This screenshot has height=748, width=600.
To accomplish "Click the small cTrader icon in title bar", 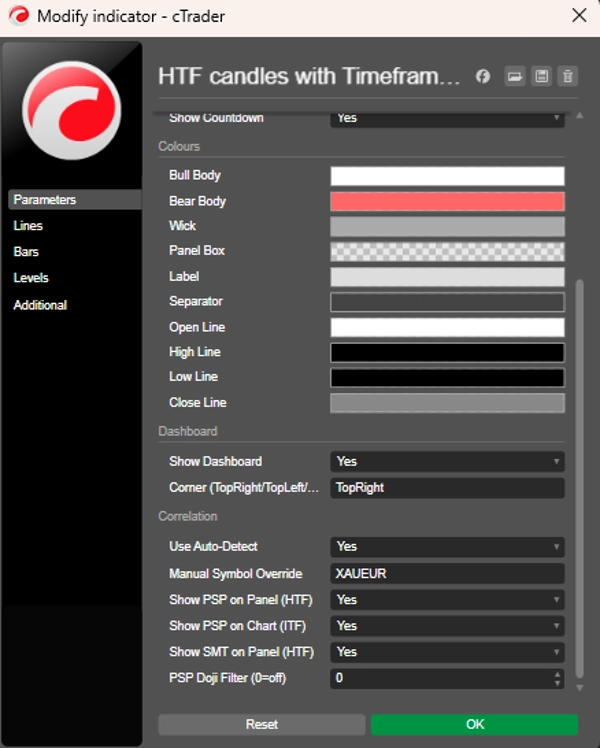I will [x=18, y=16].
